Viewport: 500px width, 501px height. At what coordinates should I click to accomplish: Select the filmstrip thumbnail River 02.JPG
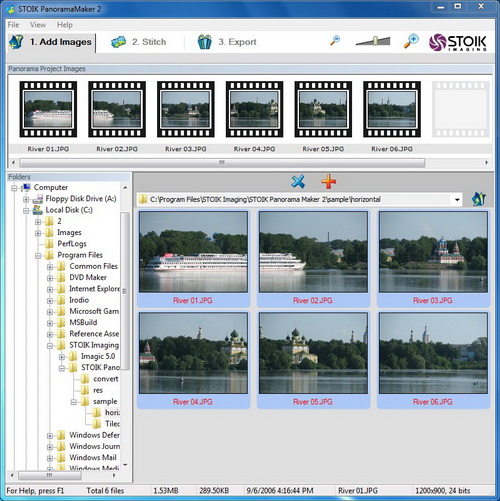point(117,109)
